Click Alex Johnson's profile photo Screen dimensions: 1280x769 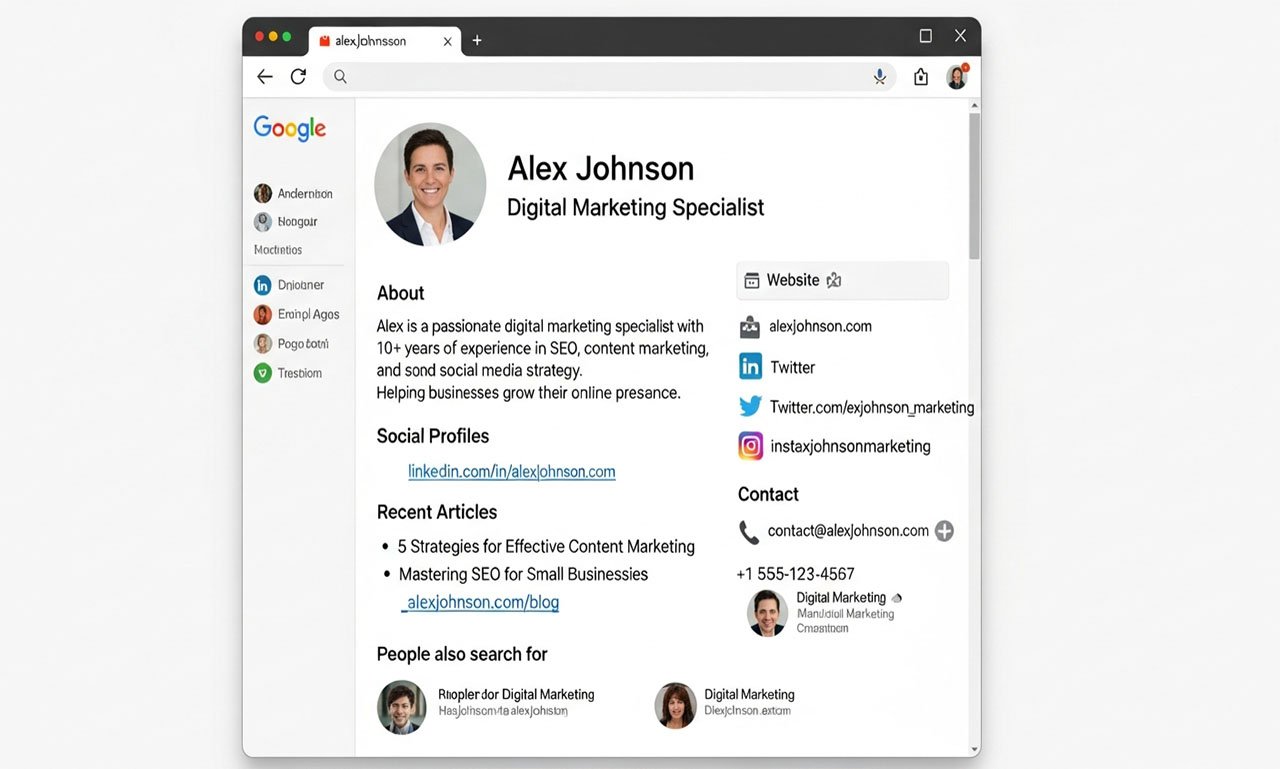click(430, 184)
